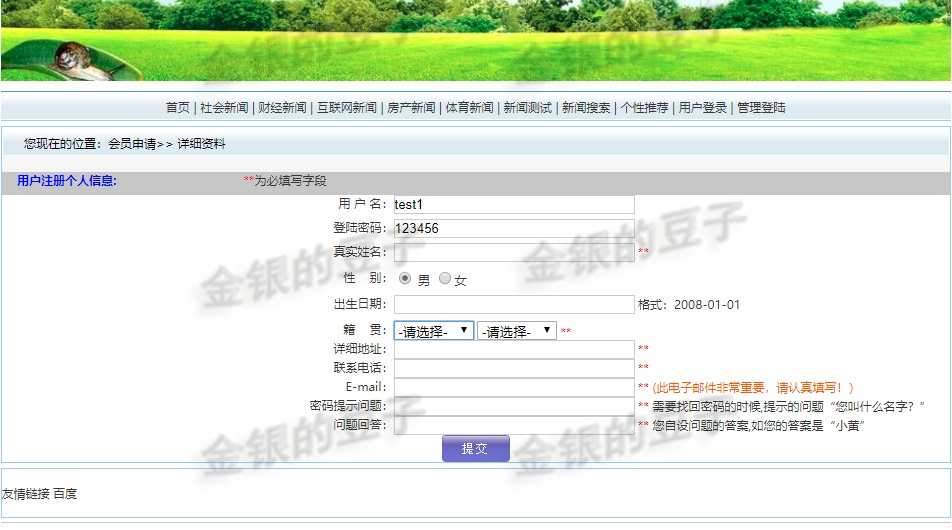Go to 社会新闻 section
This screenshot has height=530, width=952.
(224, 107)
